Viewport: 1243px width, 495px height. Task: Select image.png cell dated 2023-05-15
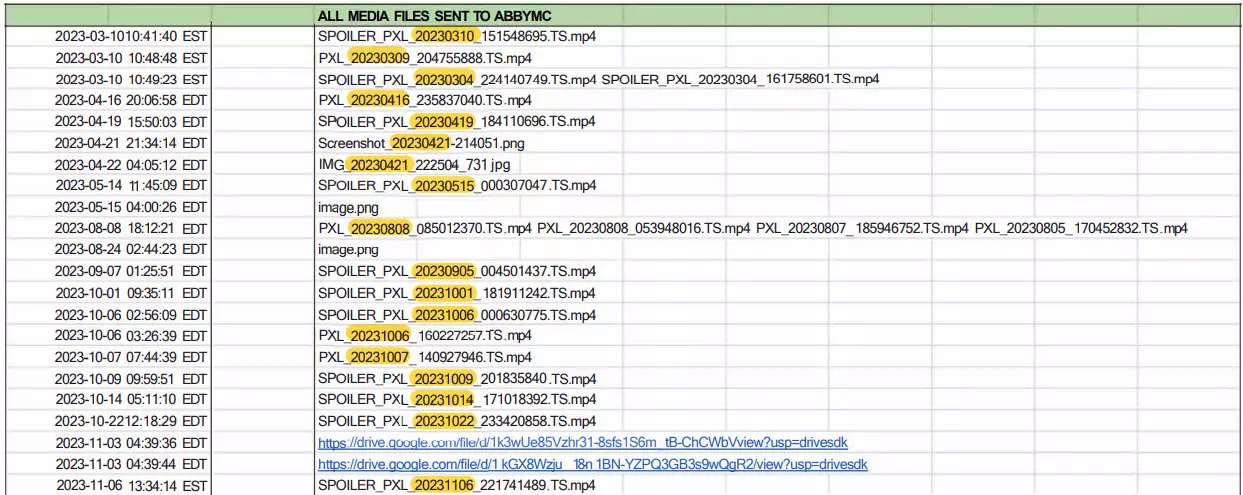(348, 207)
